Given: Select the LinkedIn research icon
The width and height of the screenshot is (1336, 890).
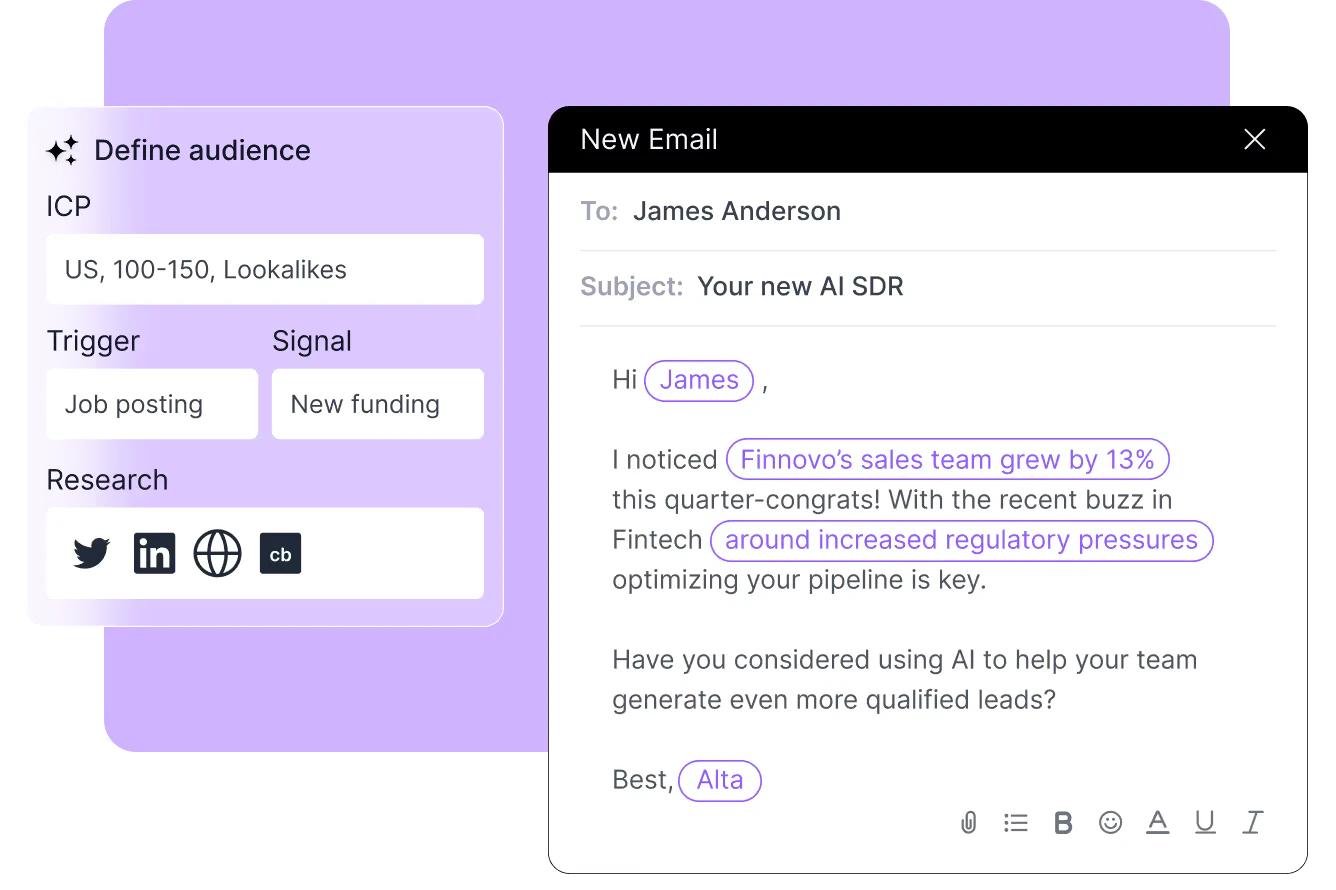Looking at the screenshot, I should point(154,553).
